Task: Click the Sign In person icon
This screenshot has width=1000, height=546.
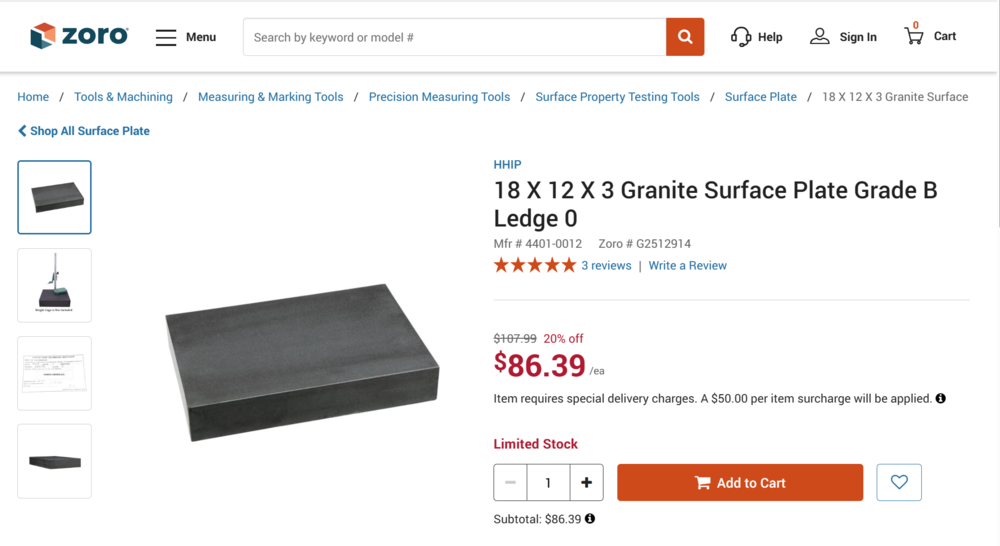Action: tap(820, 37)
